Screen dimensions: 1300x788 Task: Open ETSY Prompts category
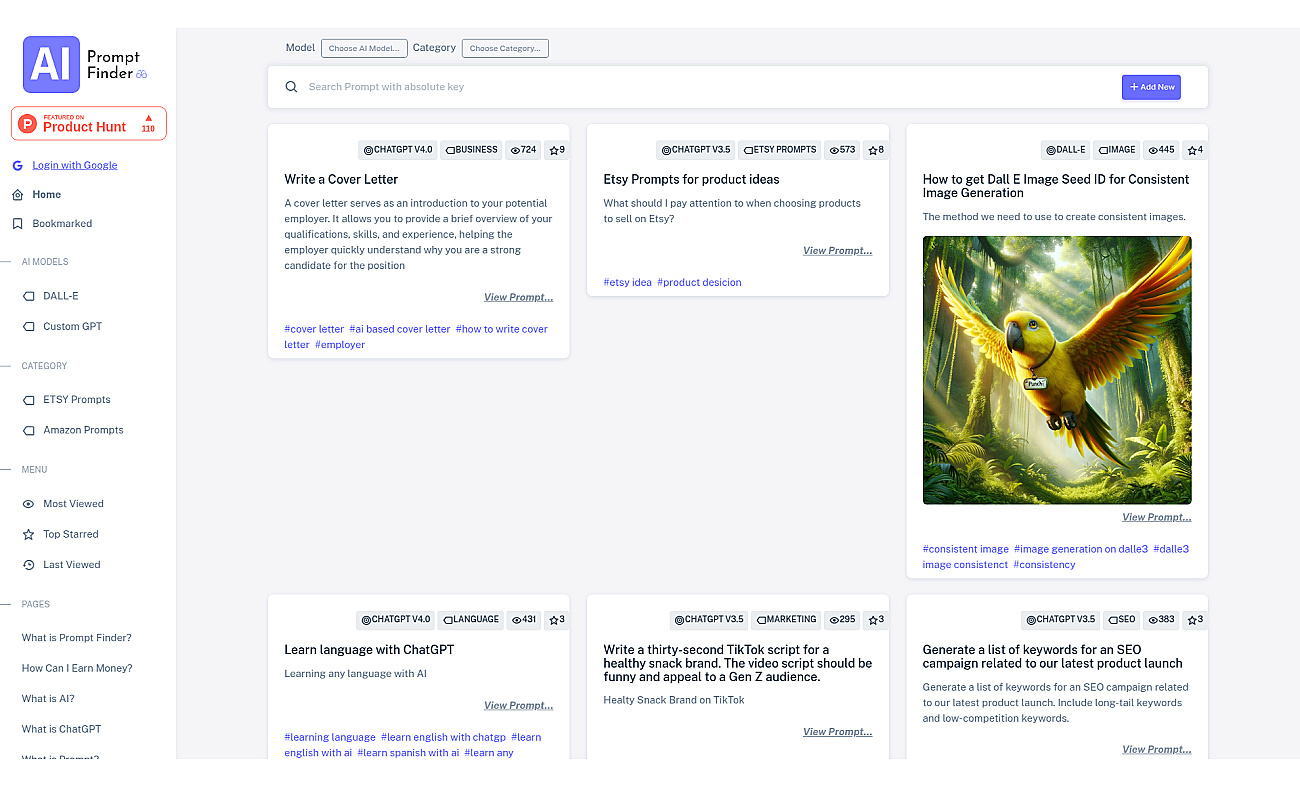coord(77,400)
